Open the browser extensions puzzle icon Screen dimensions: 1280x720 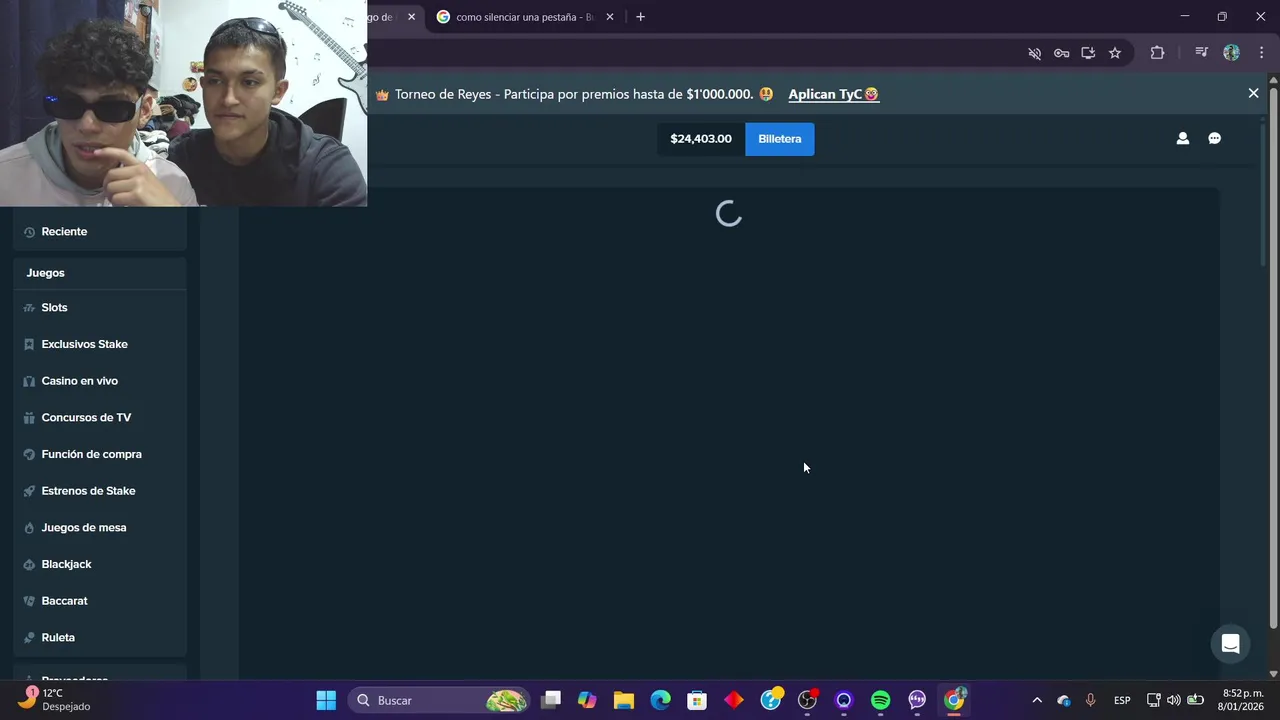point(1158,53)
